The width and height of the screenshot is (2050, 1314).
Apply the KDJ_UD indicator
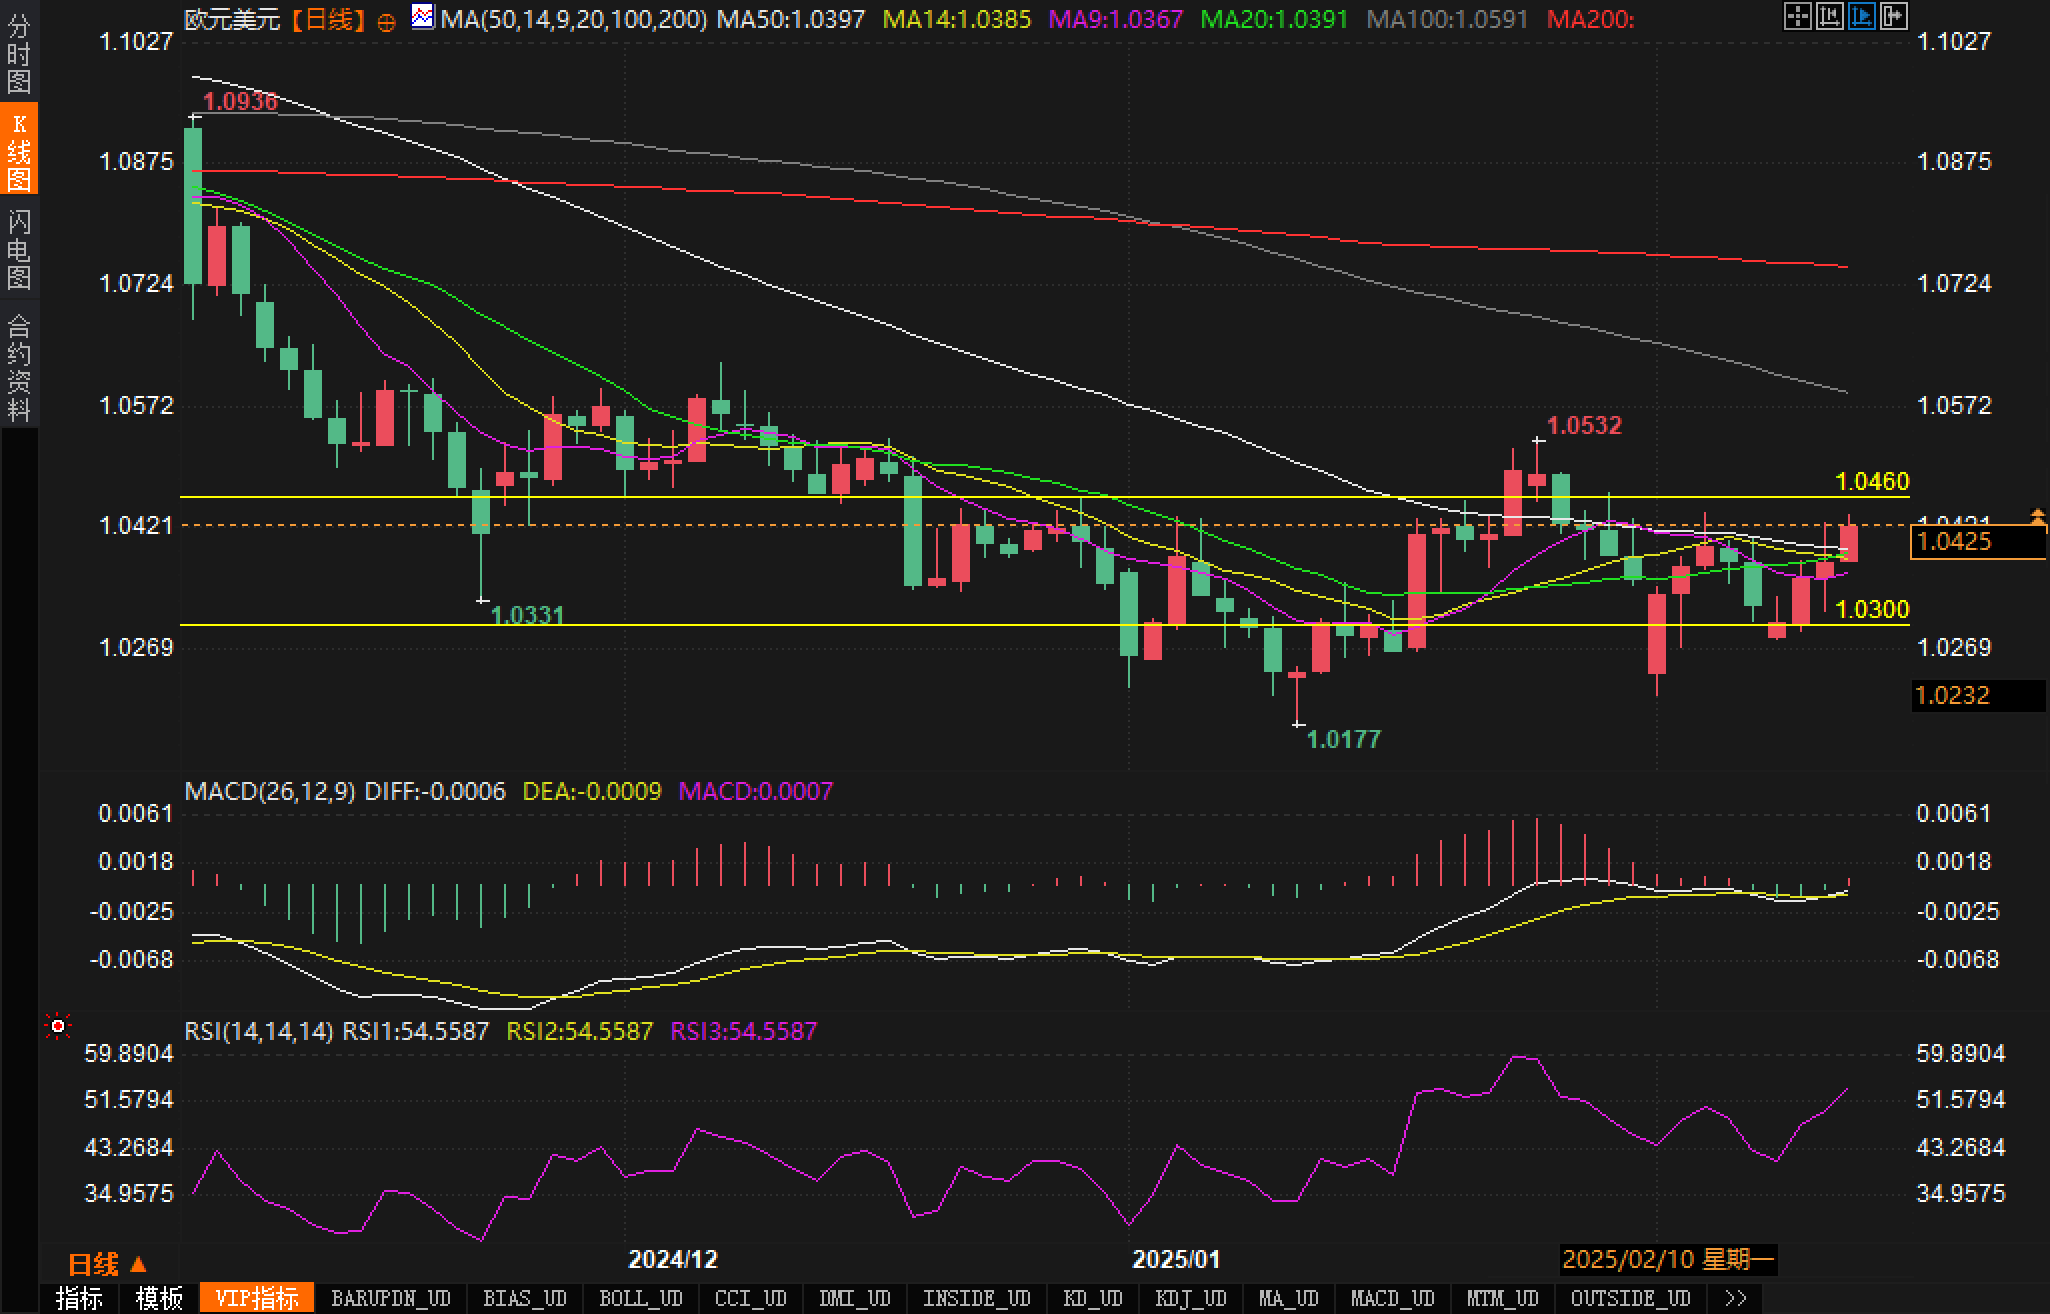point(1190,1298)
